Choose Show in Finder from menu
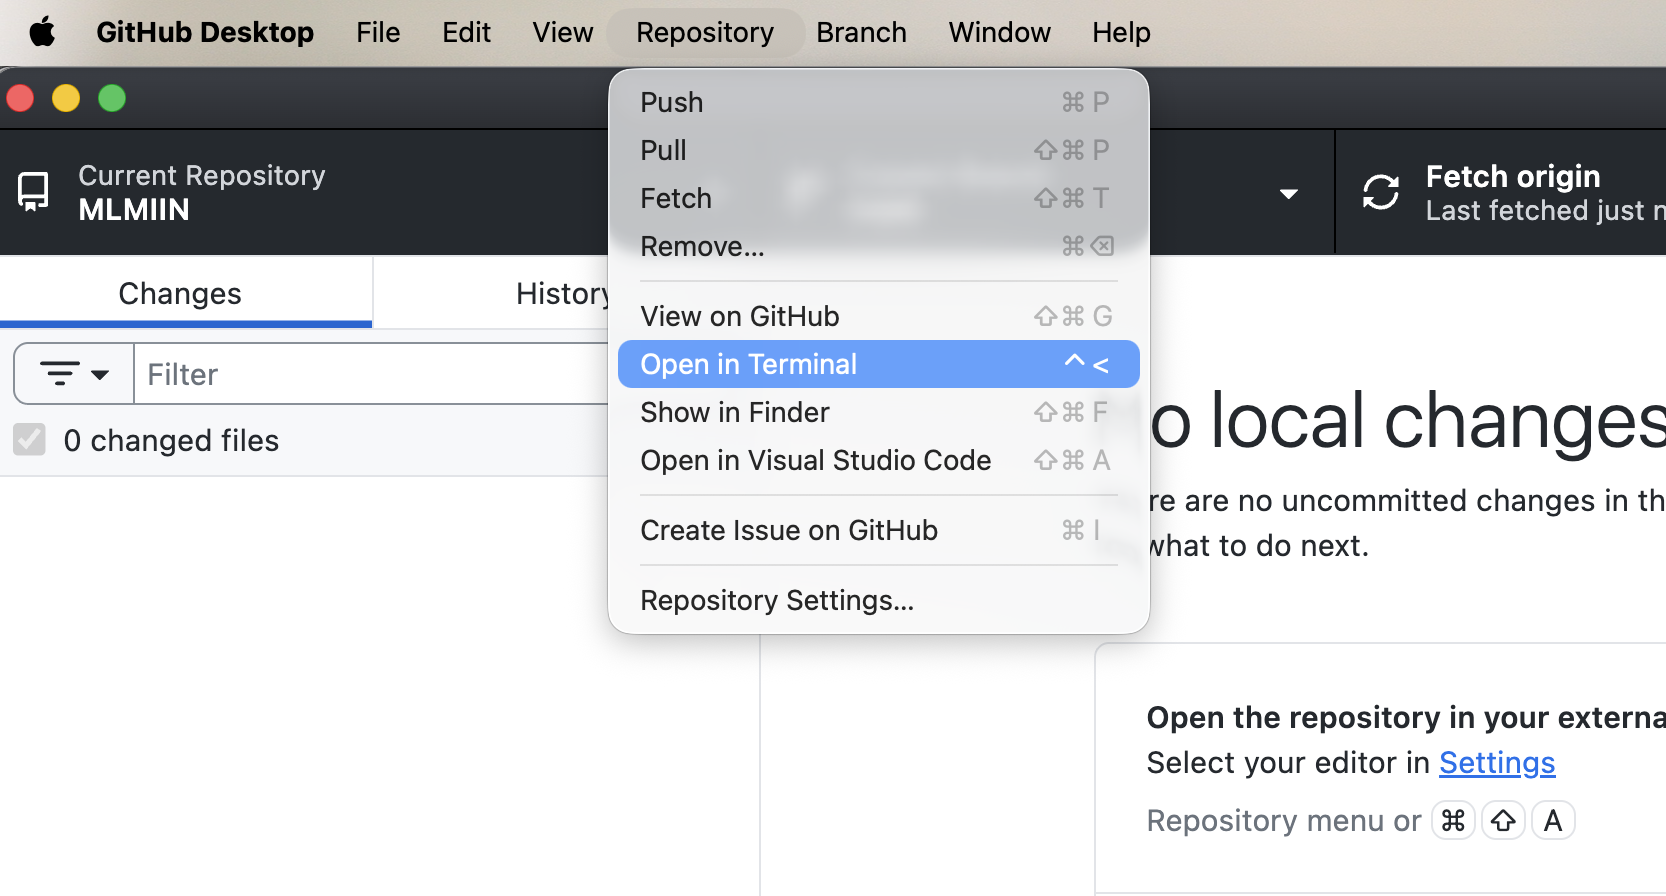This screenshot has width=1666, height=896. [734, 412]
